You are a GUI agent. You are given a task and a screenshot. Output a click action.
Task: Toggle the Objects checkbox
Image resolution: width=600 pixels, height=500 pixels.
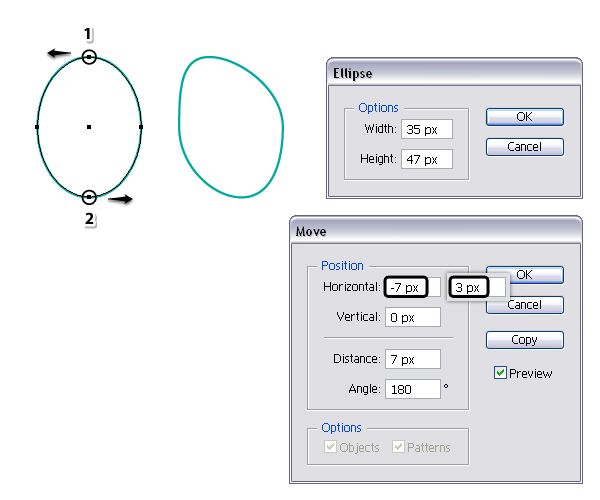pos(329,447)
